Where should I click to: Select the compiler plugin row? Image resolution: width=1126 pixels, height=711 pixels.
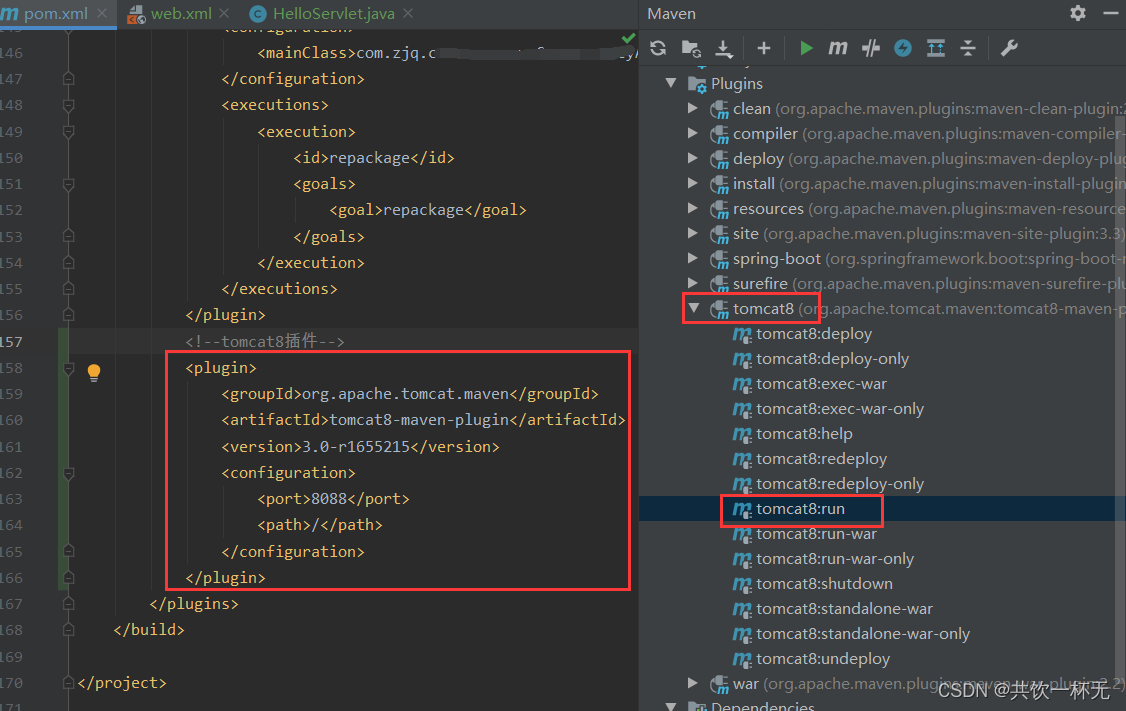882,134
